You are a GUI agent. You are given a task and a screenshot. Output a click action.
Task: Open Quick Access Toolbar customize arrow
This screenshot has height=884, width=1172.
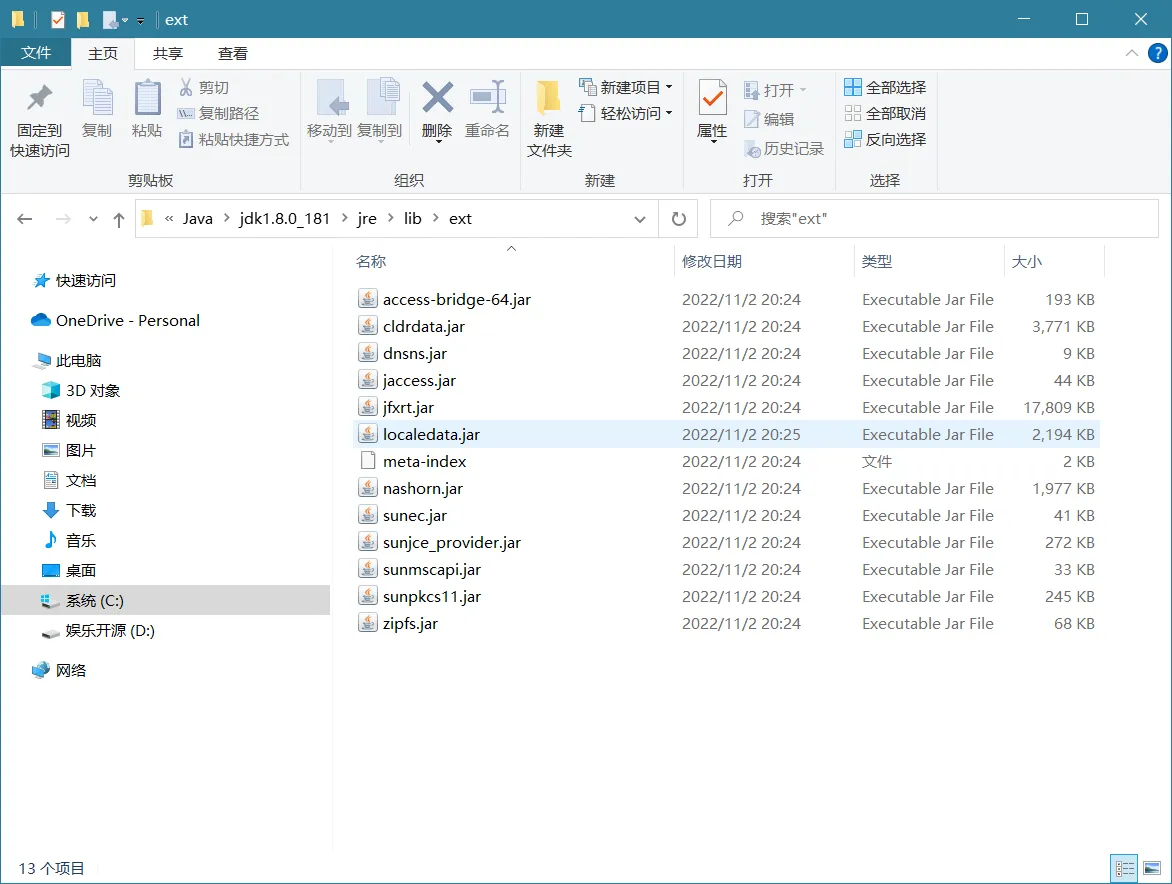click(140, 21)
